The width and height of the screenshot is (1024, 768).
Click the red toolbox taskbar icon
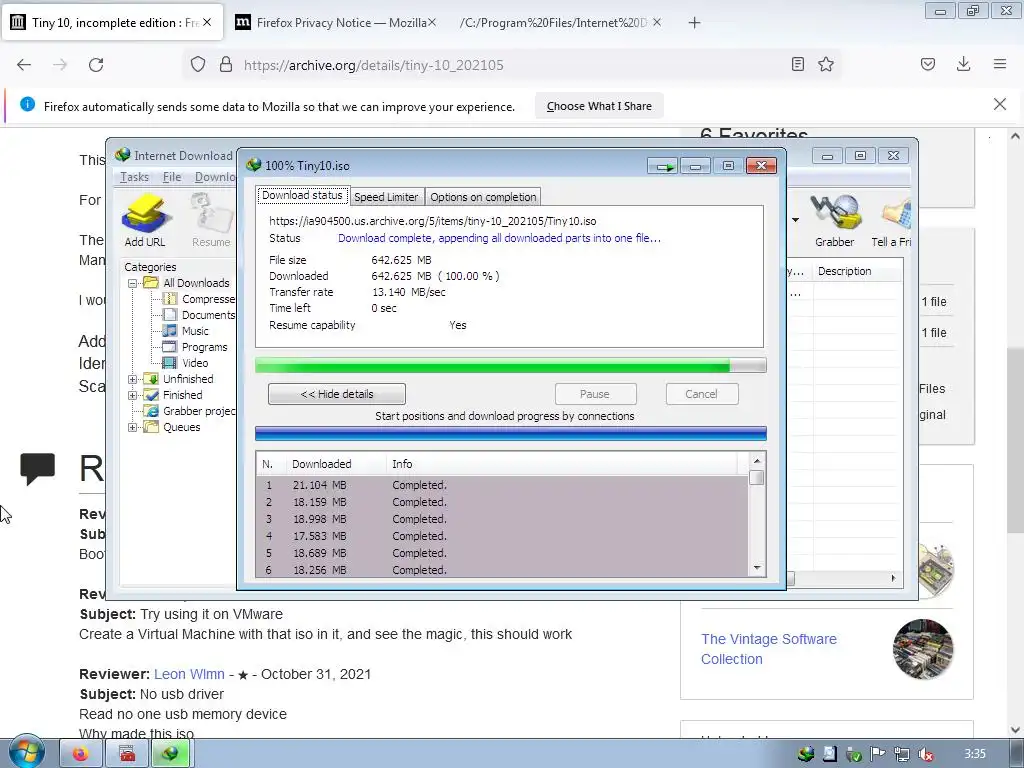[x=127, y=754]
